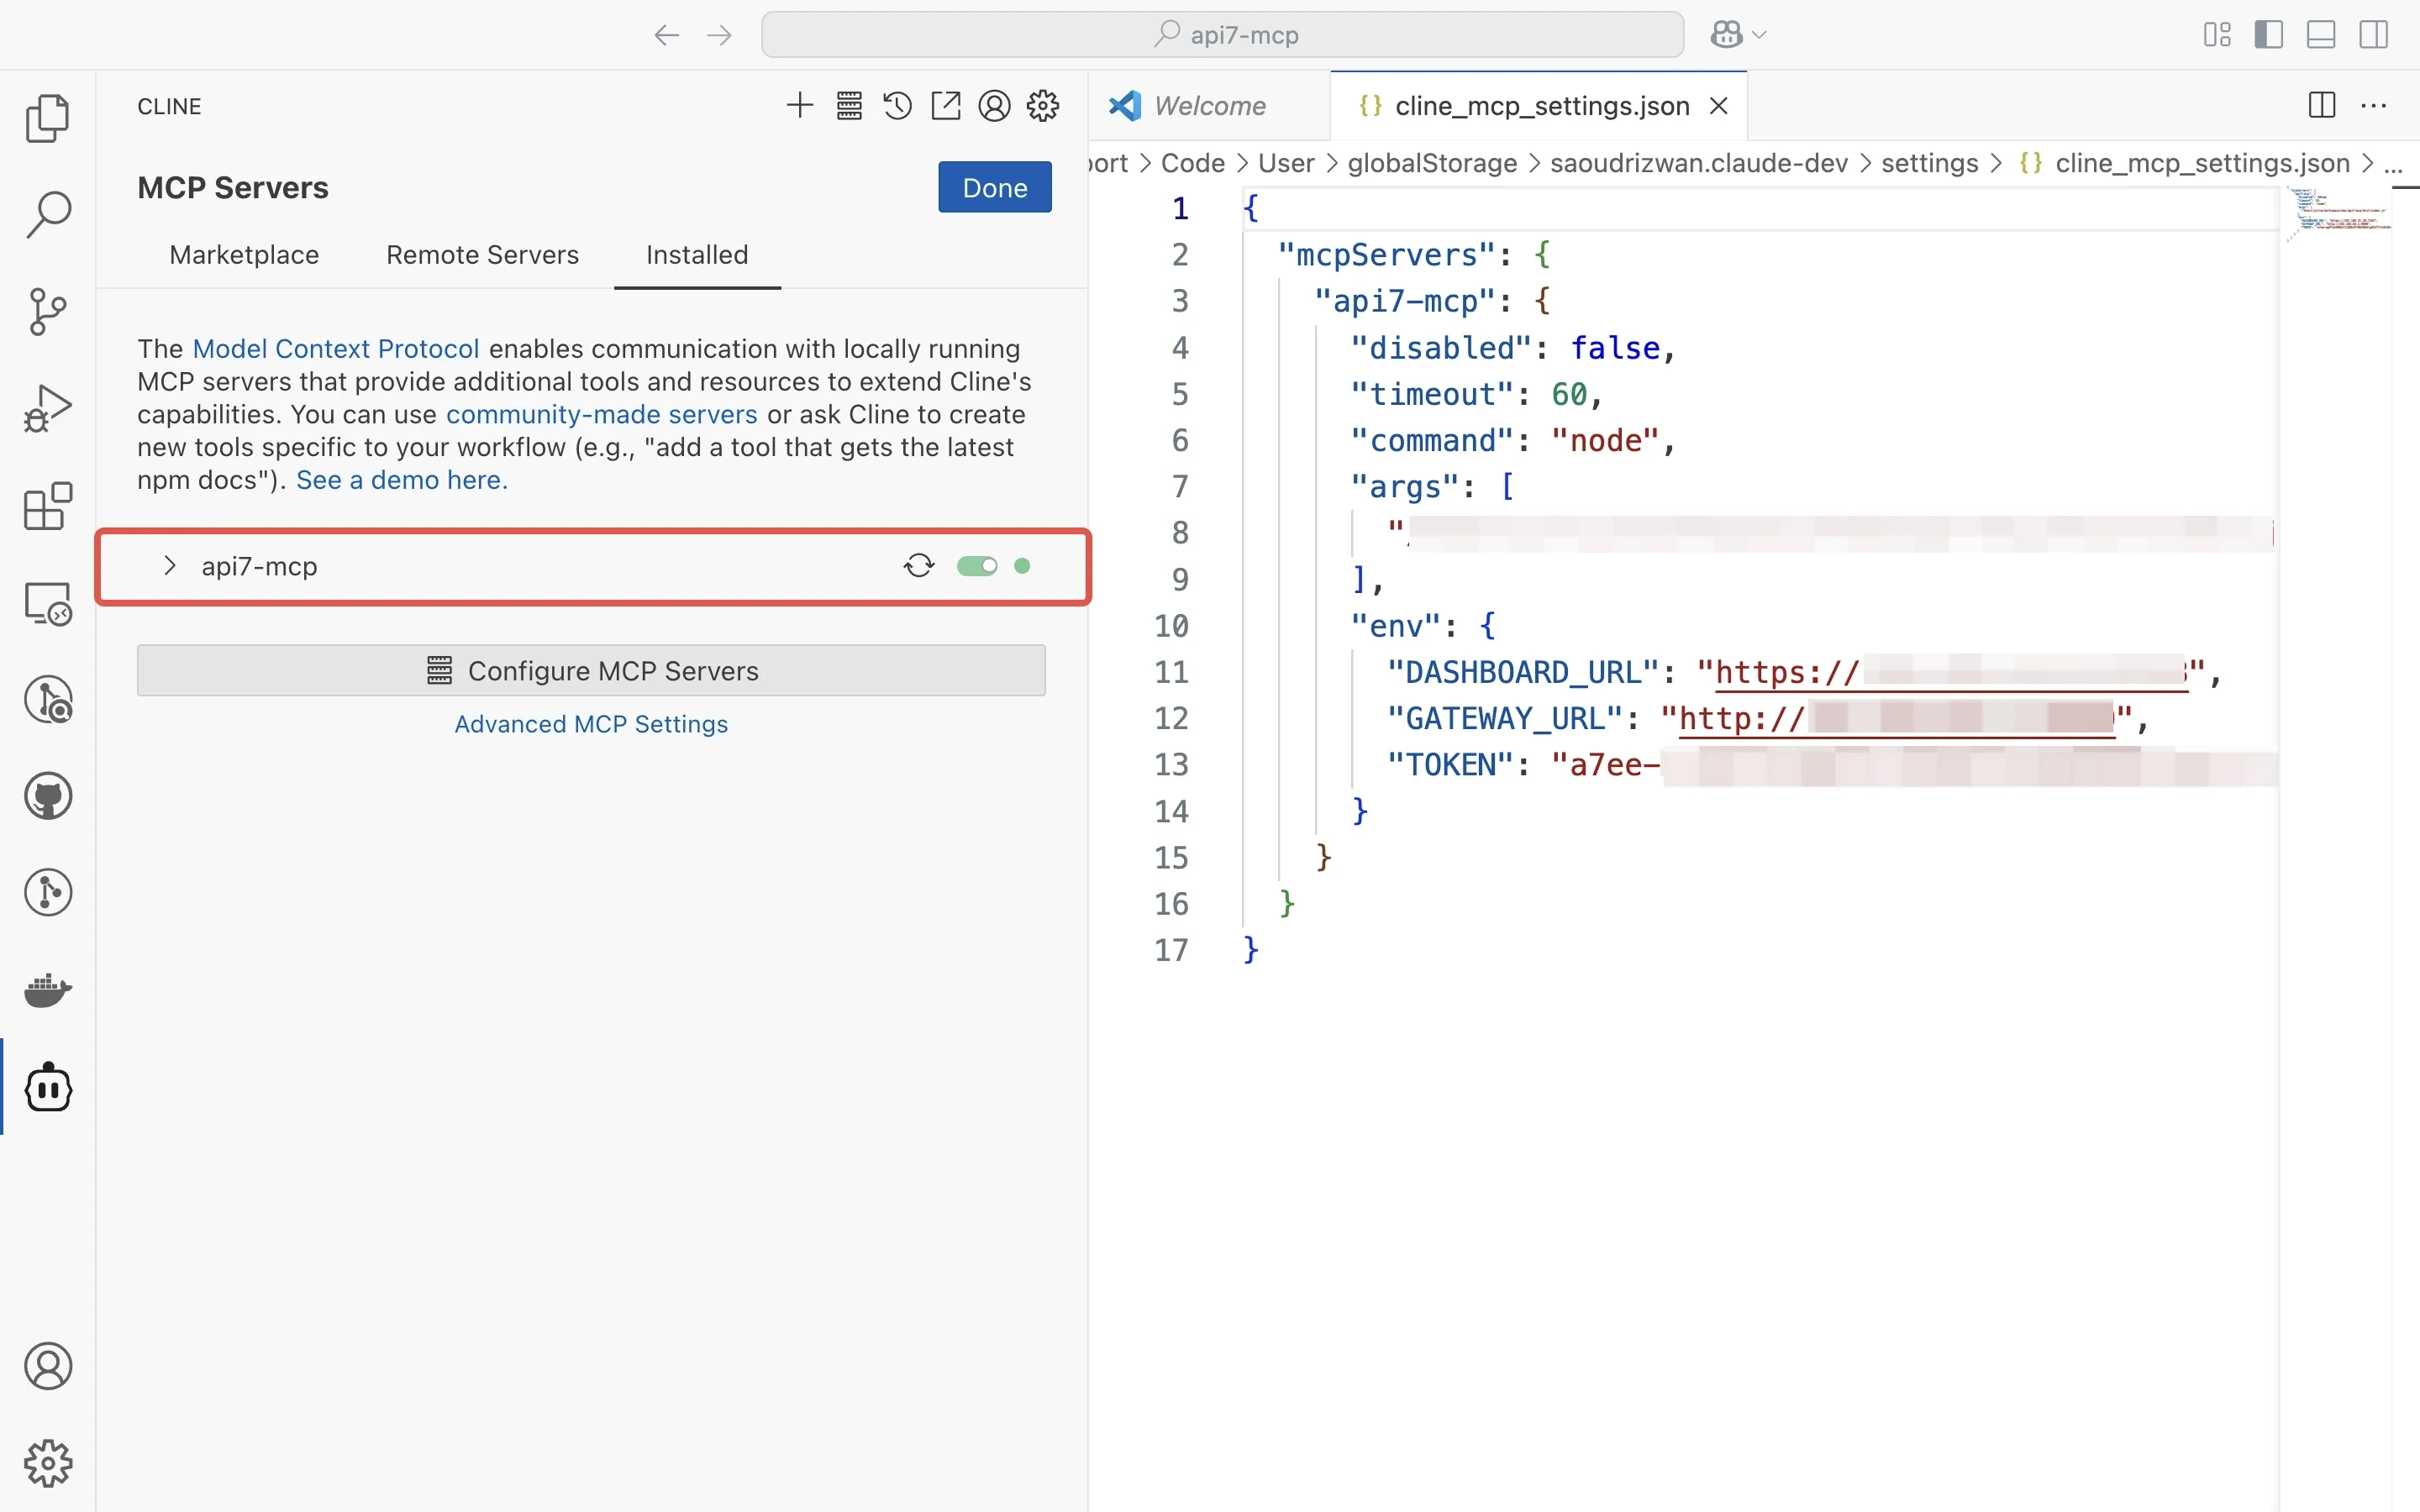Open the community-made servers link
The width and height of the screenshot is (2420, 1512).
(601, 414)
